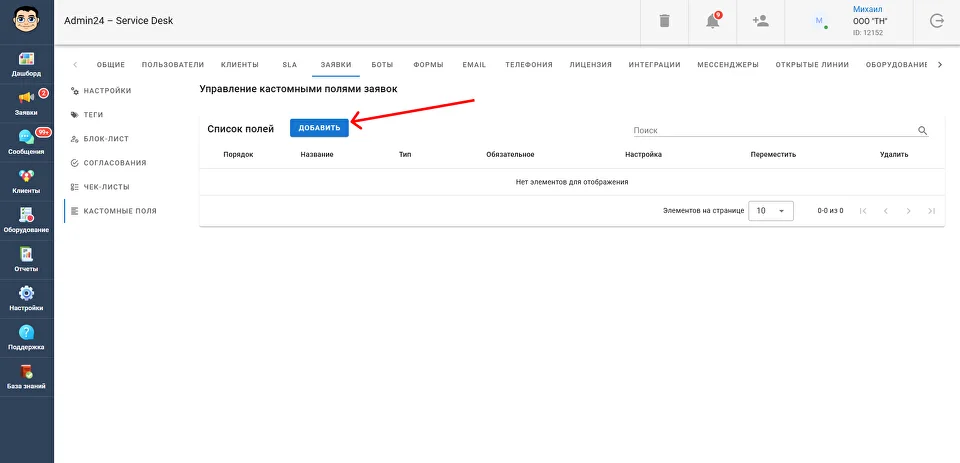Viewport: 960px width, 463px height.
Task: Click the Обязательное column header
Action: (x=510, y=154)
